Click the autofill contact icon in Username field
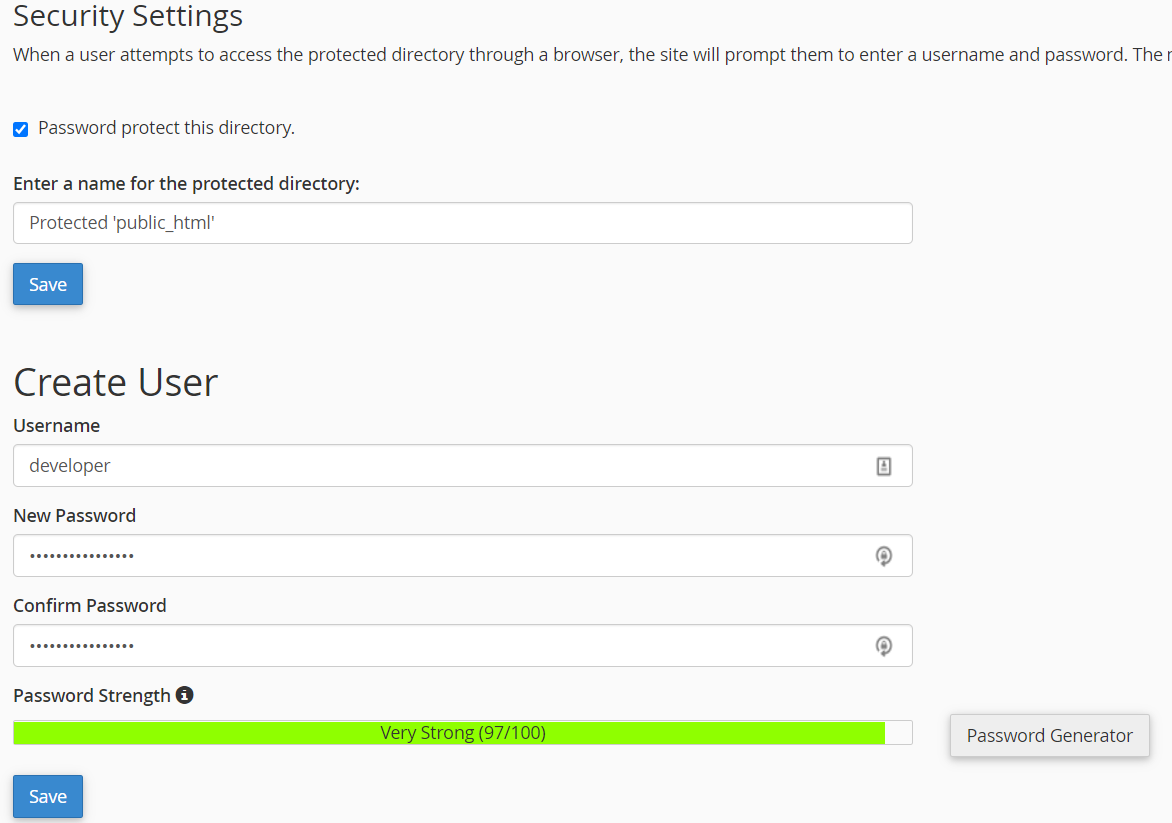 (x=884, y=466)
